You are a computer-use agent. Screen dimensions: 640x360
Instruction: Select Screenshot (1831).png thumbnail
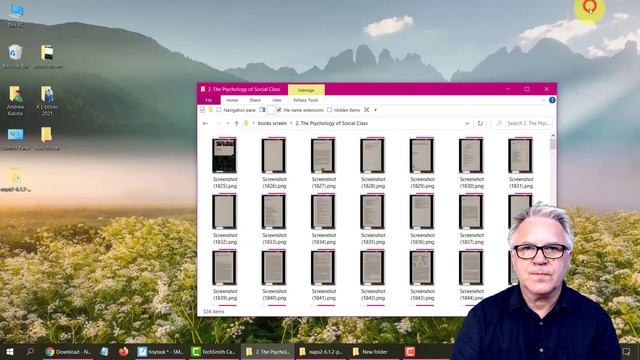coord(521,156)
